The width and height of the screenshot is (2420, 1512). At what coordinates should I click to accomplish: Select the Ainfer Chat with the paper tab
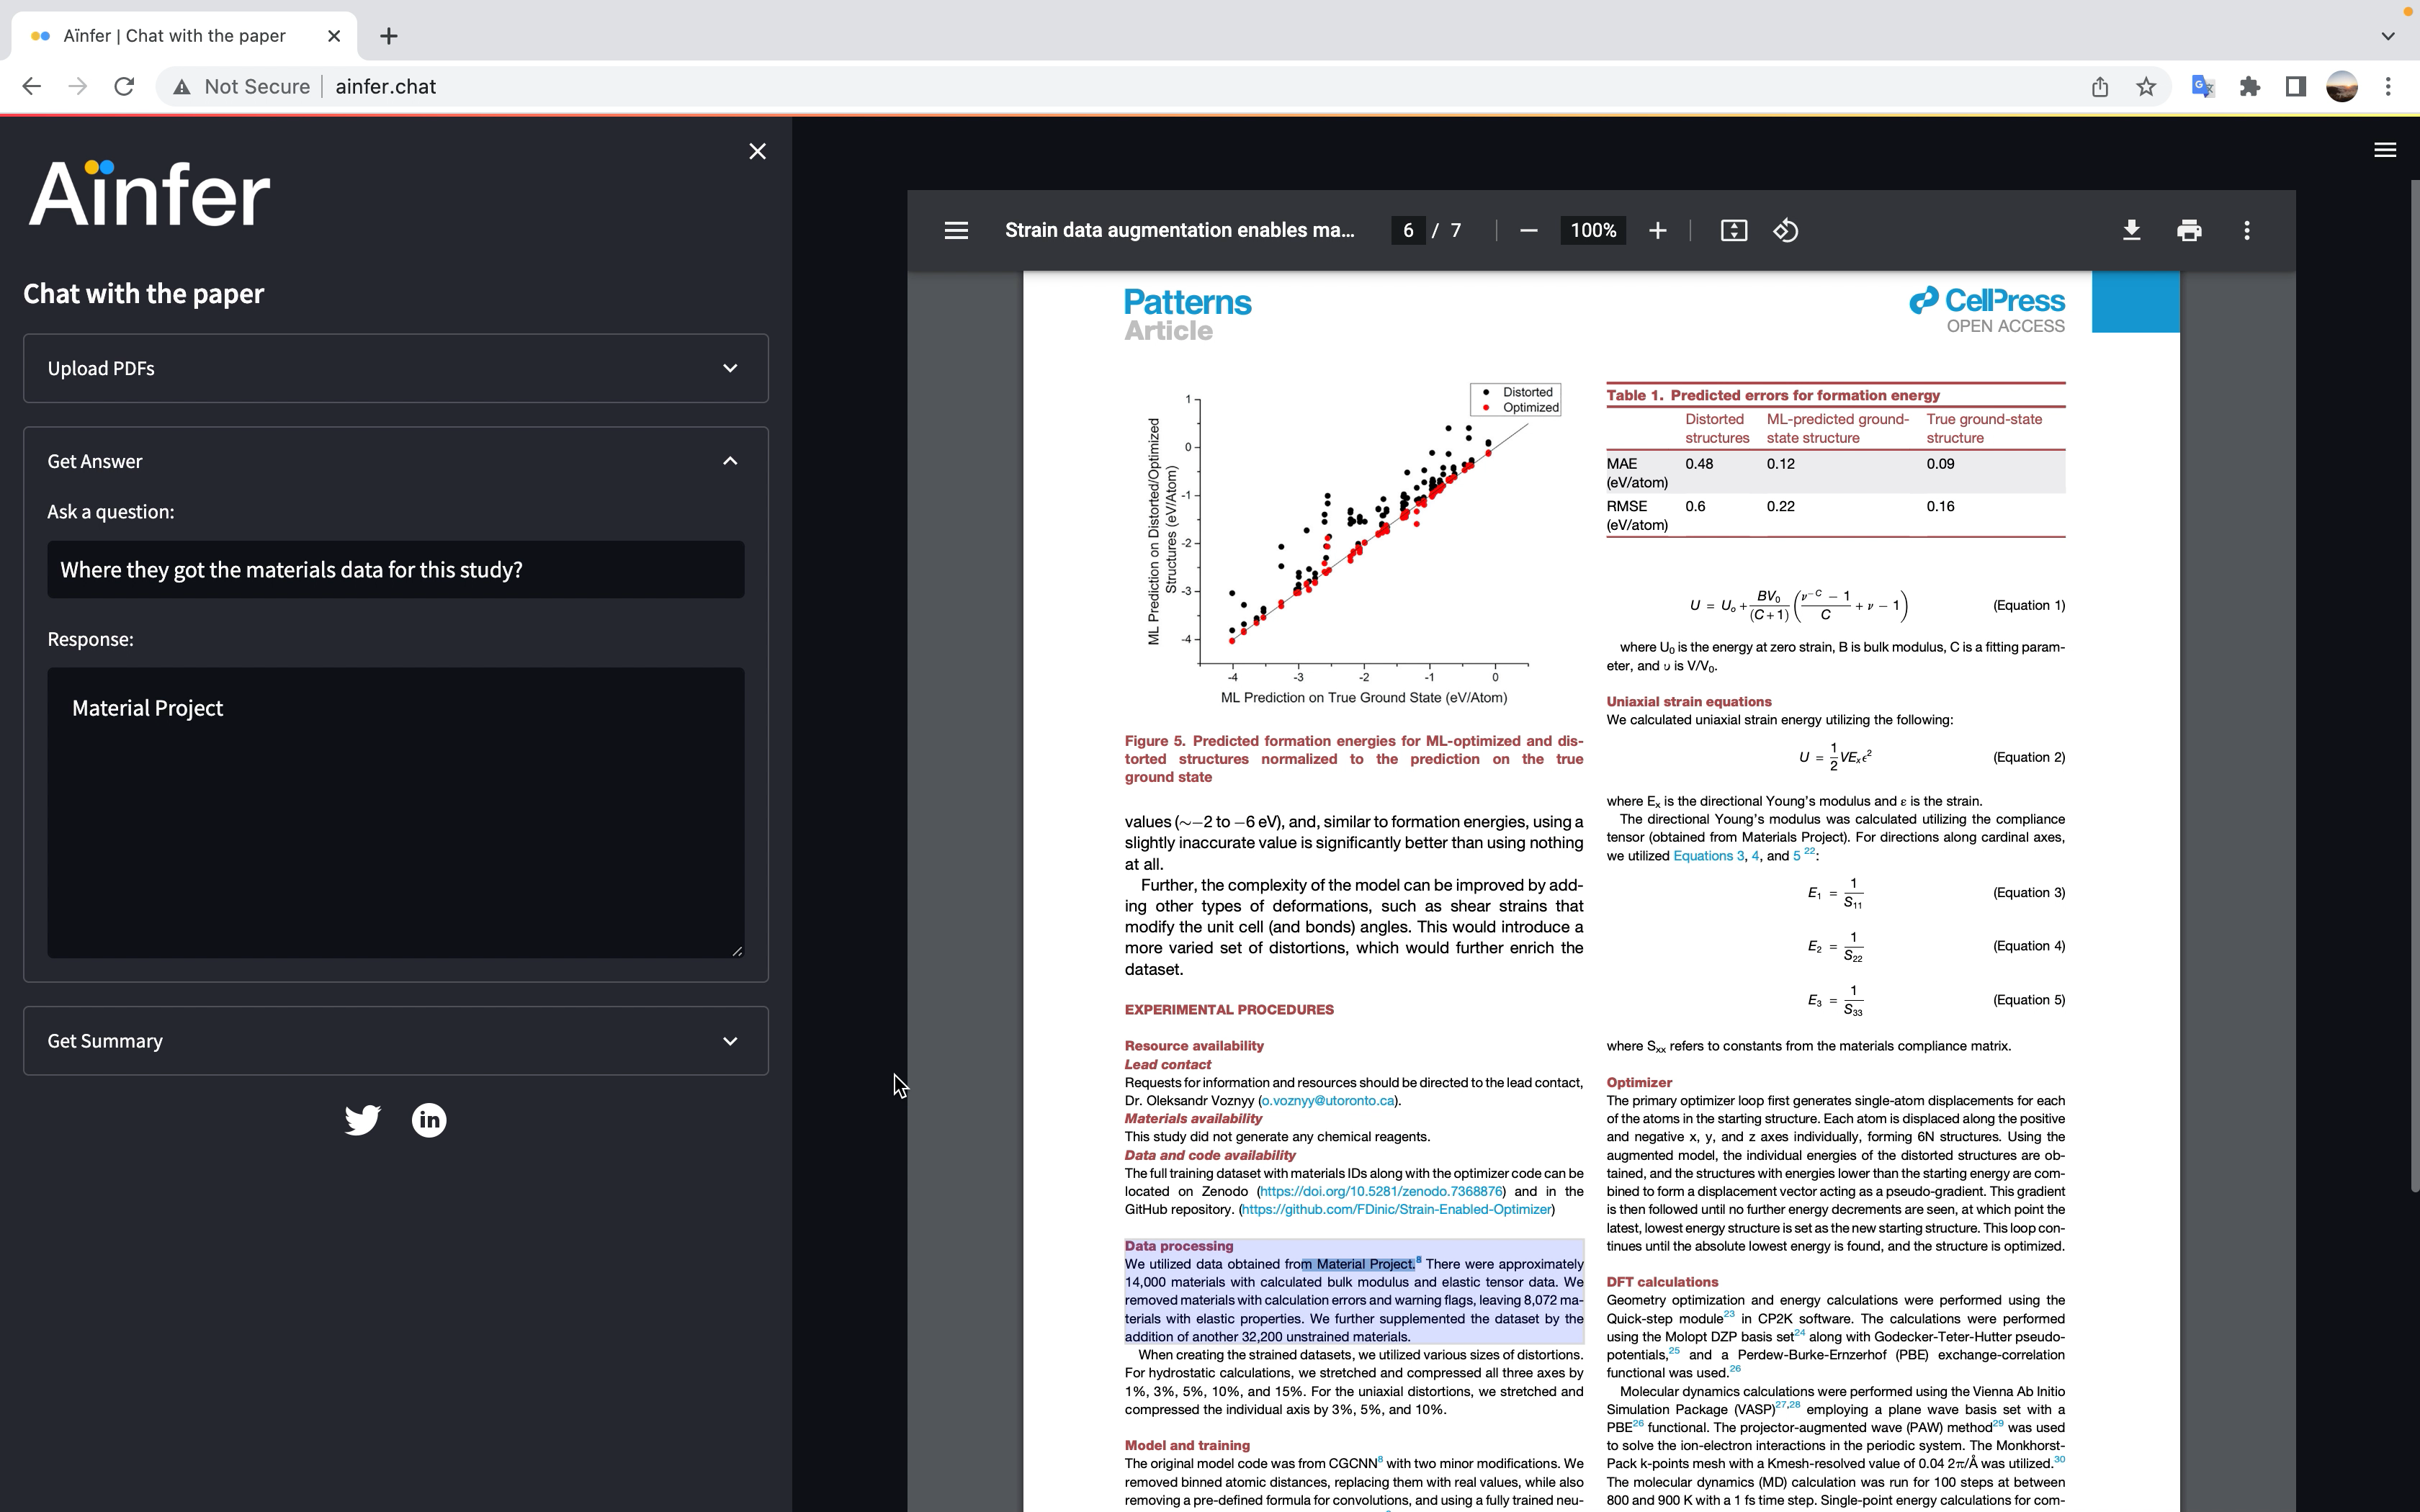[185, 36]
